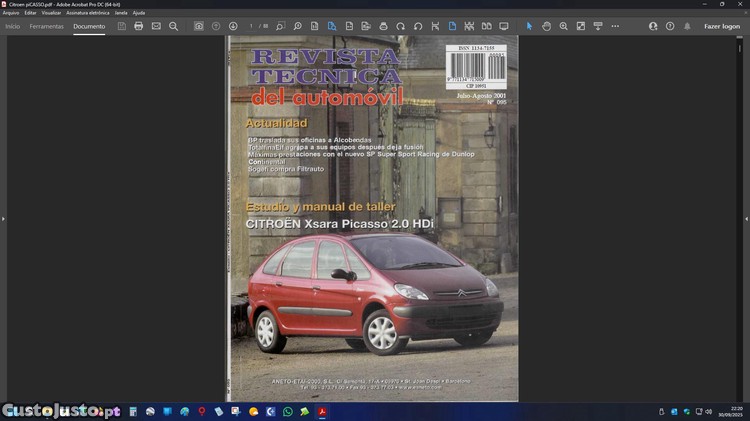Click the page number input field
The image size is (750, 421).
252,26
